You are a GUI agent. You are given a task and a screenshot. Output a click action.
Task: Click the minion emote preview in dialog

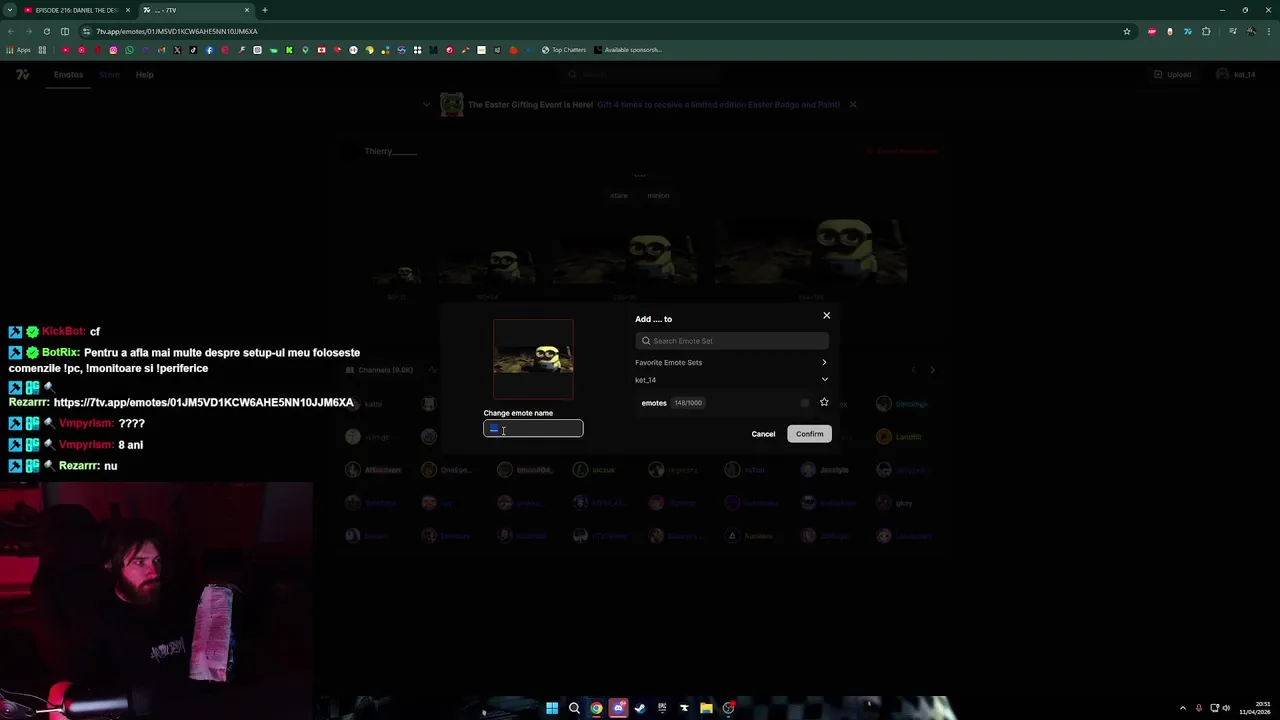(x=533, y=359)
